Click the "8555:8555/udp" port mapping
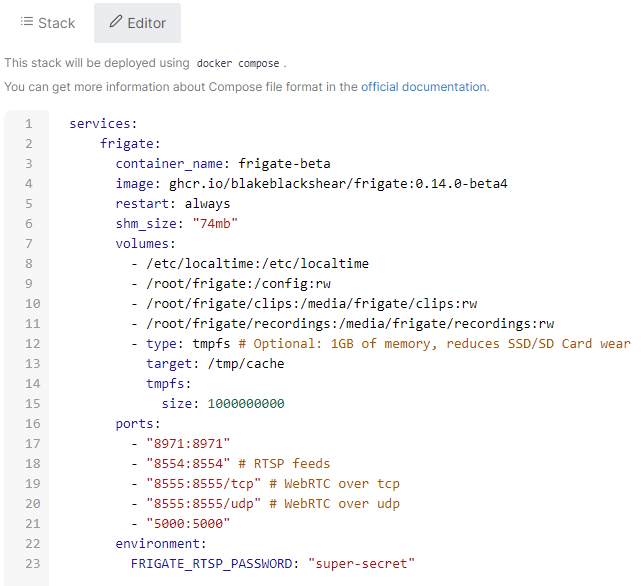Image resolution: width=642 pixels, height=586 pixels. click(203, 504)
